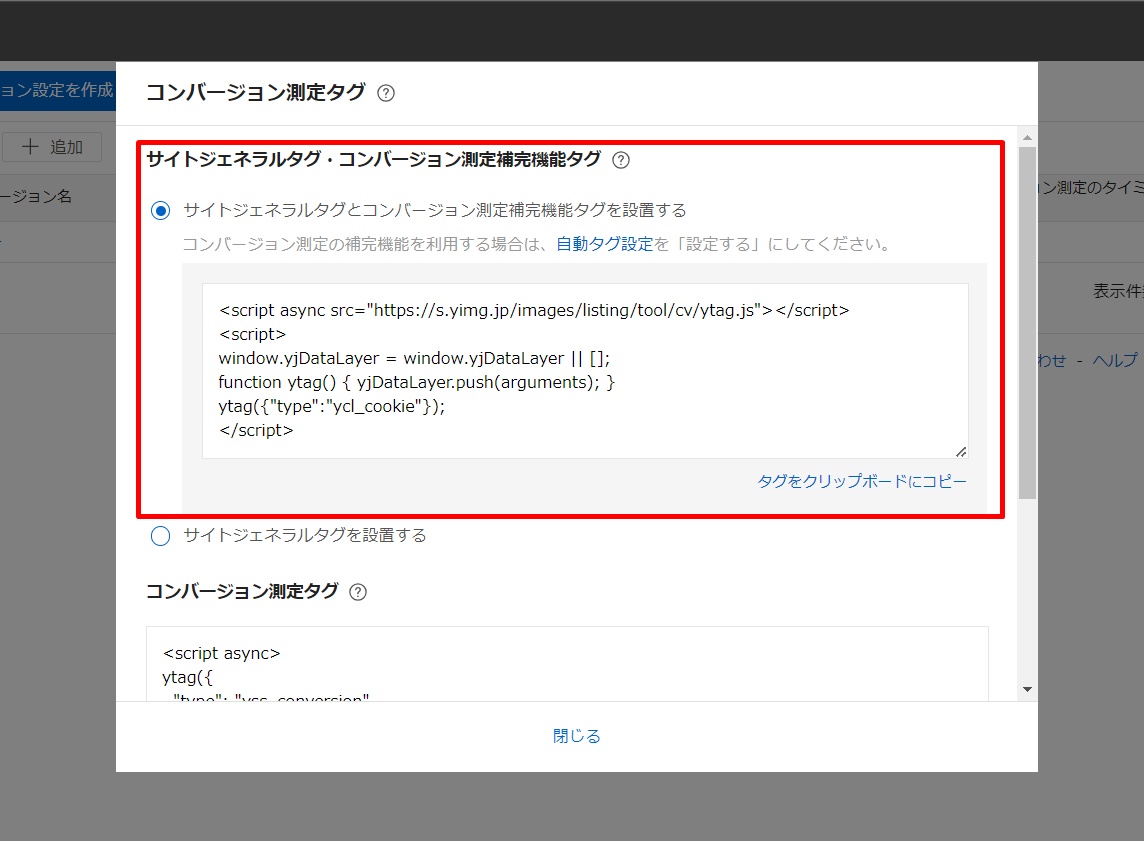Open the お問い合わせ link behind the dialog
Viewport: 1144px width, 841px height.
click(1048, 362)
